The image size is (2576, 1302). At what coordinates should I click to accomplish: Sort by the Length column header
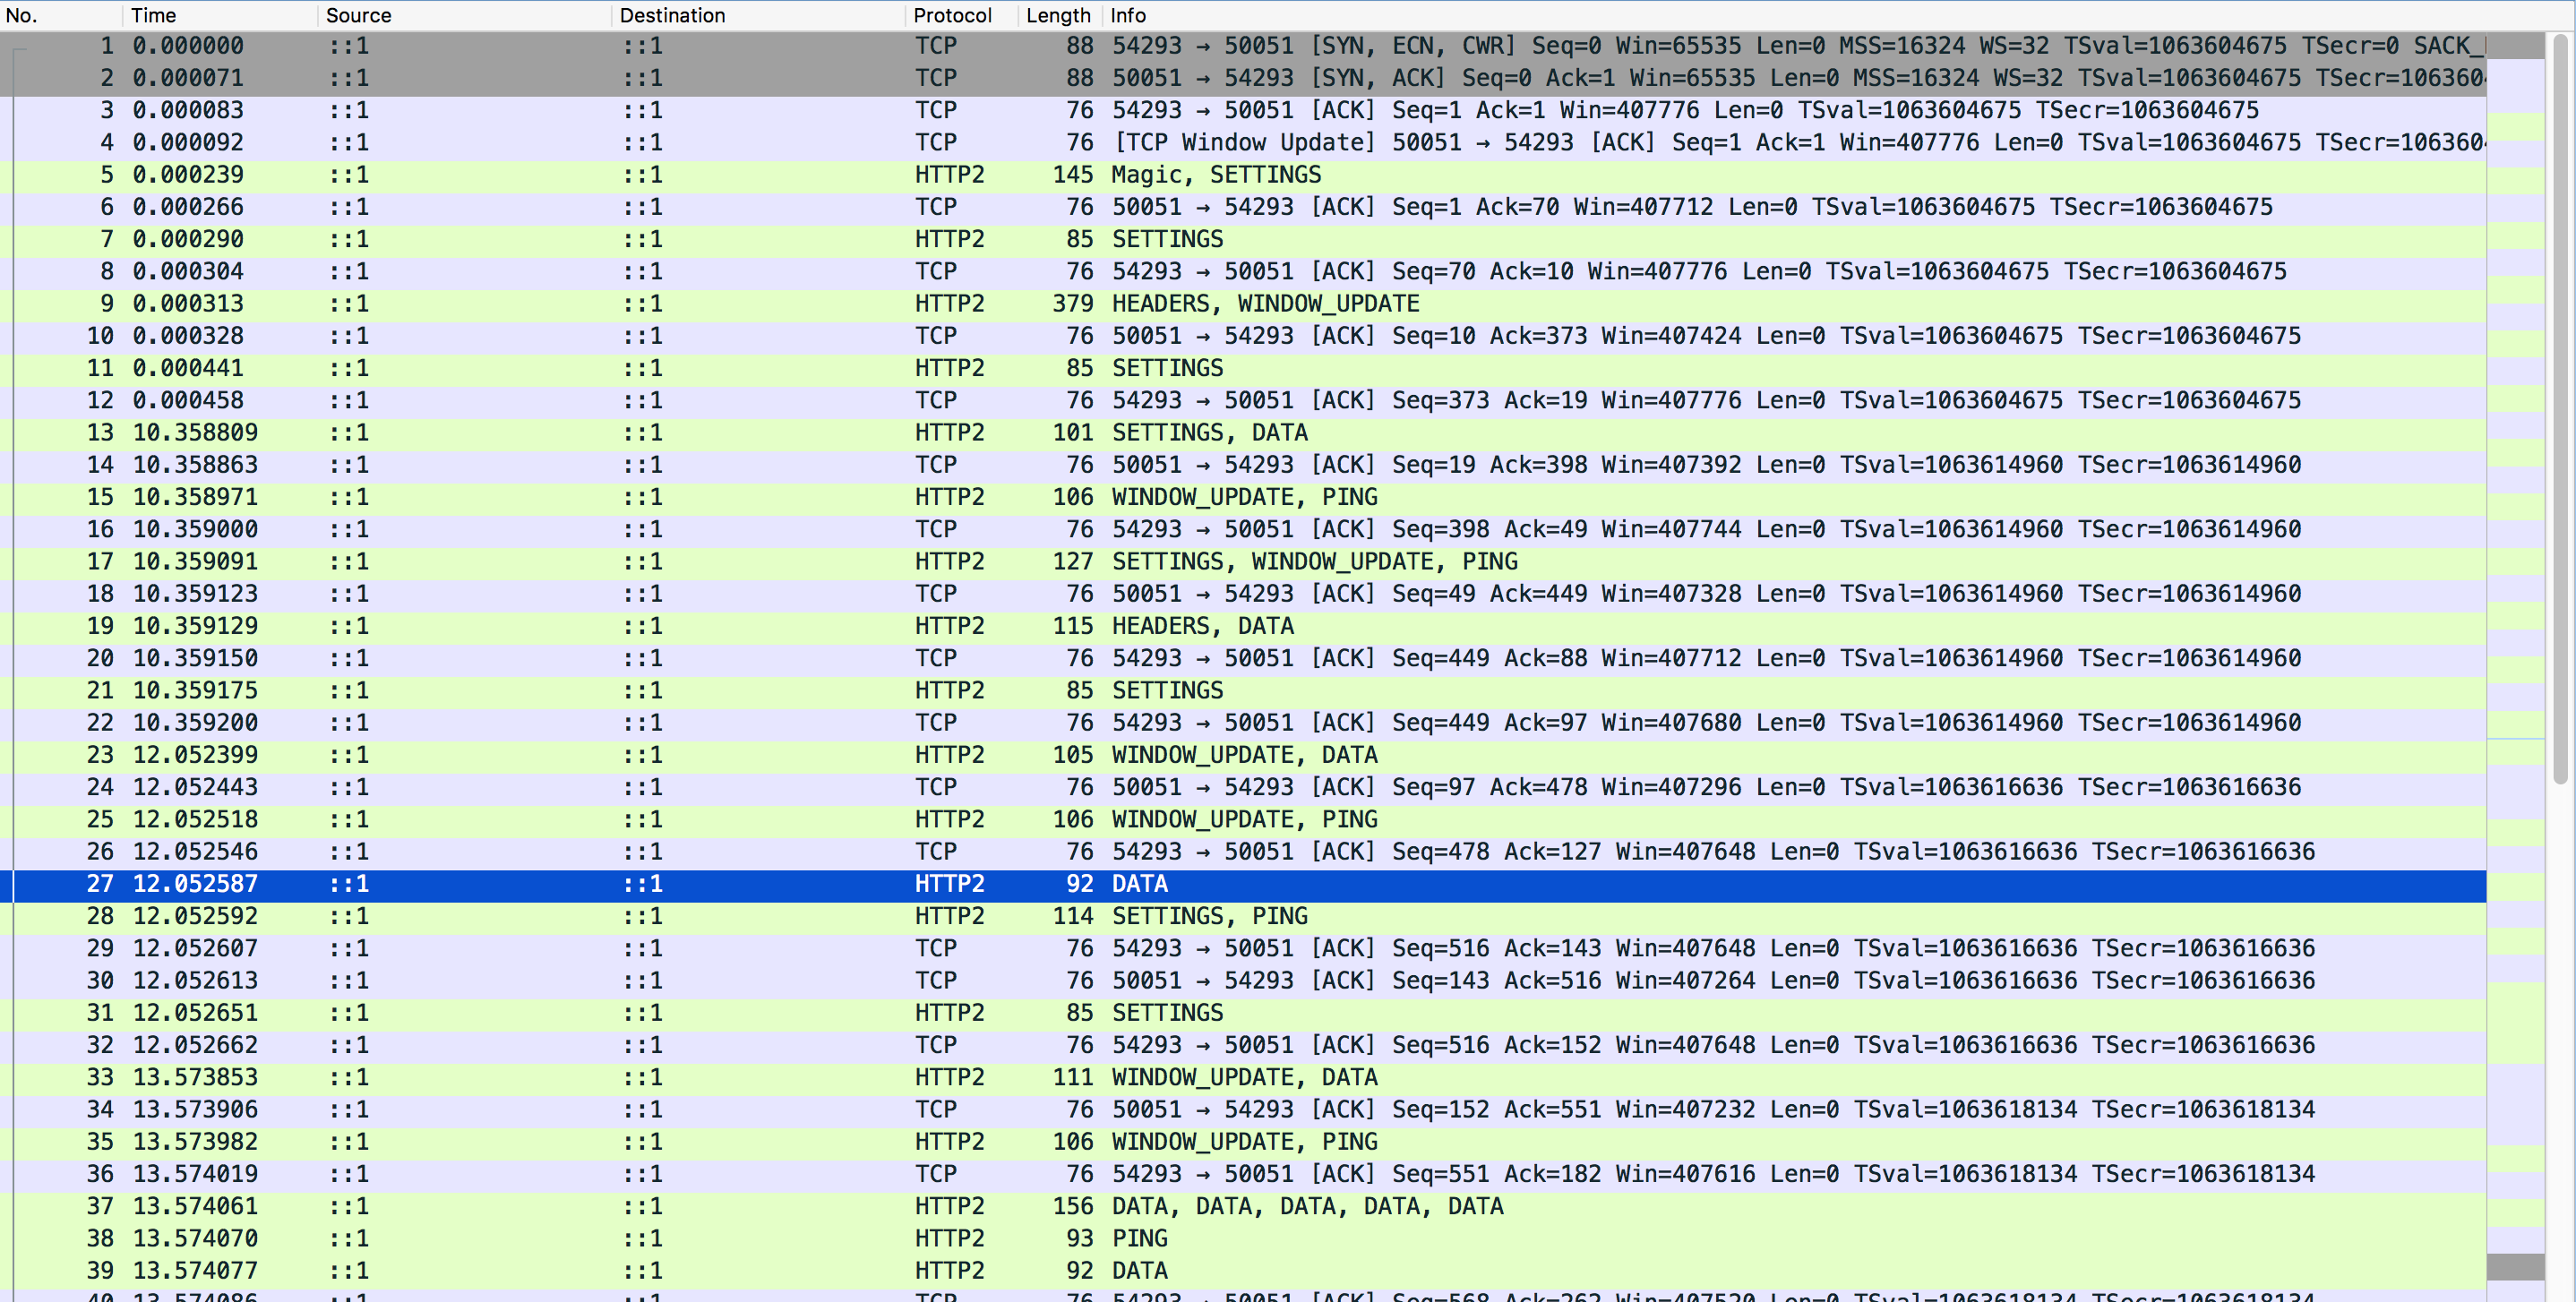[1057, 15]
